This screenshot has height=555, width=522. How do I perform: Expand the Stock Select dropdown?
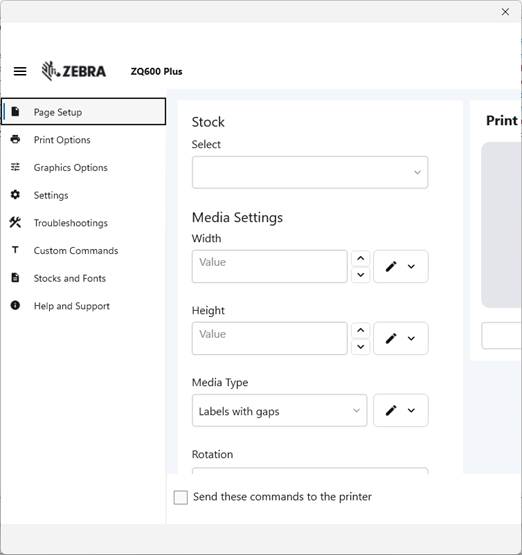(310, 172)
